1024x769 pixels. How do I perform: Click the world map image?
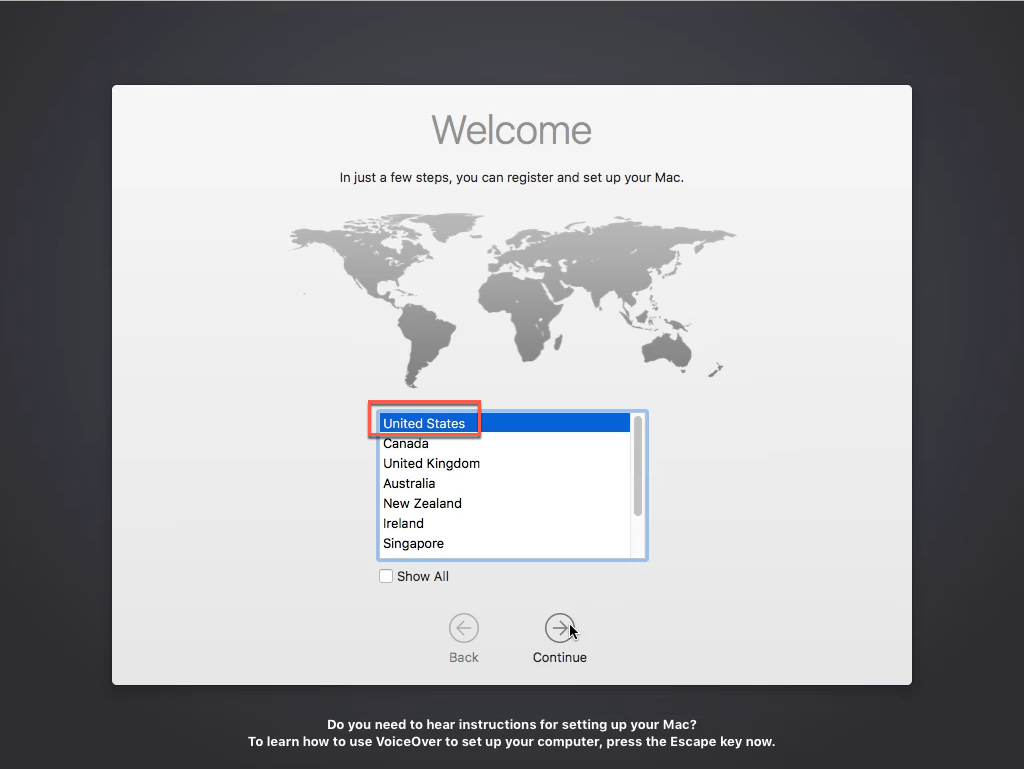(513, 299)
